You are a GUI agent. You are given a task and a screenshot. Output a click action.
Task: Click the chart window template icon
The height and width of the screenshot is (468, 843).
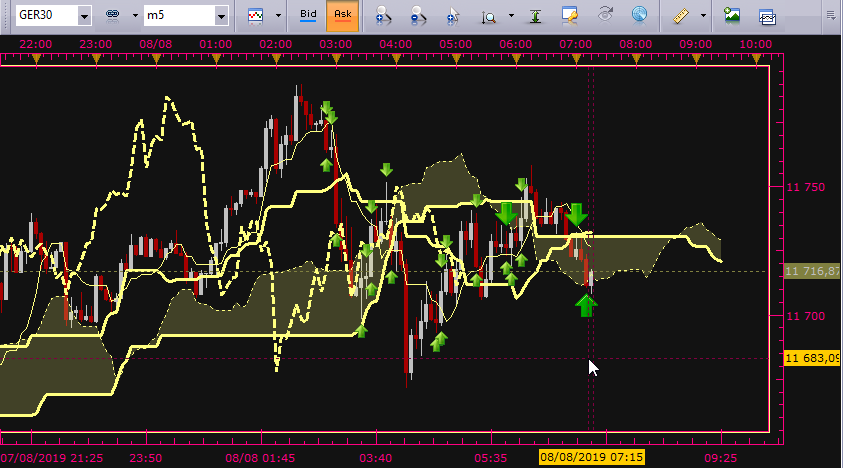pyautogui.click(x=767, y=16)
